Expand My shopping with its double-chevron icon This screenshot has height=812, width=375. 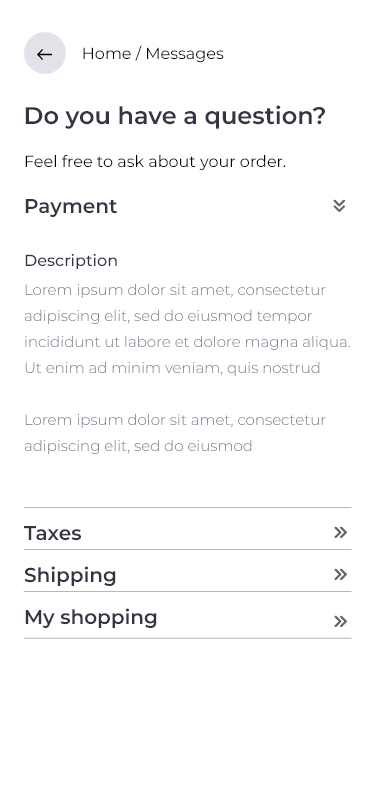pyautogui.click(x=340, y=621)
